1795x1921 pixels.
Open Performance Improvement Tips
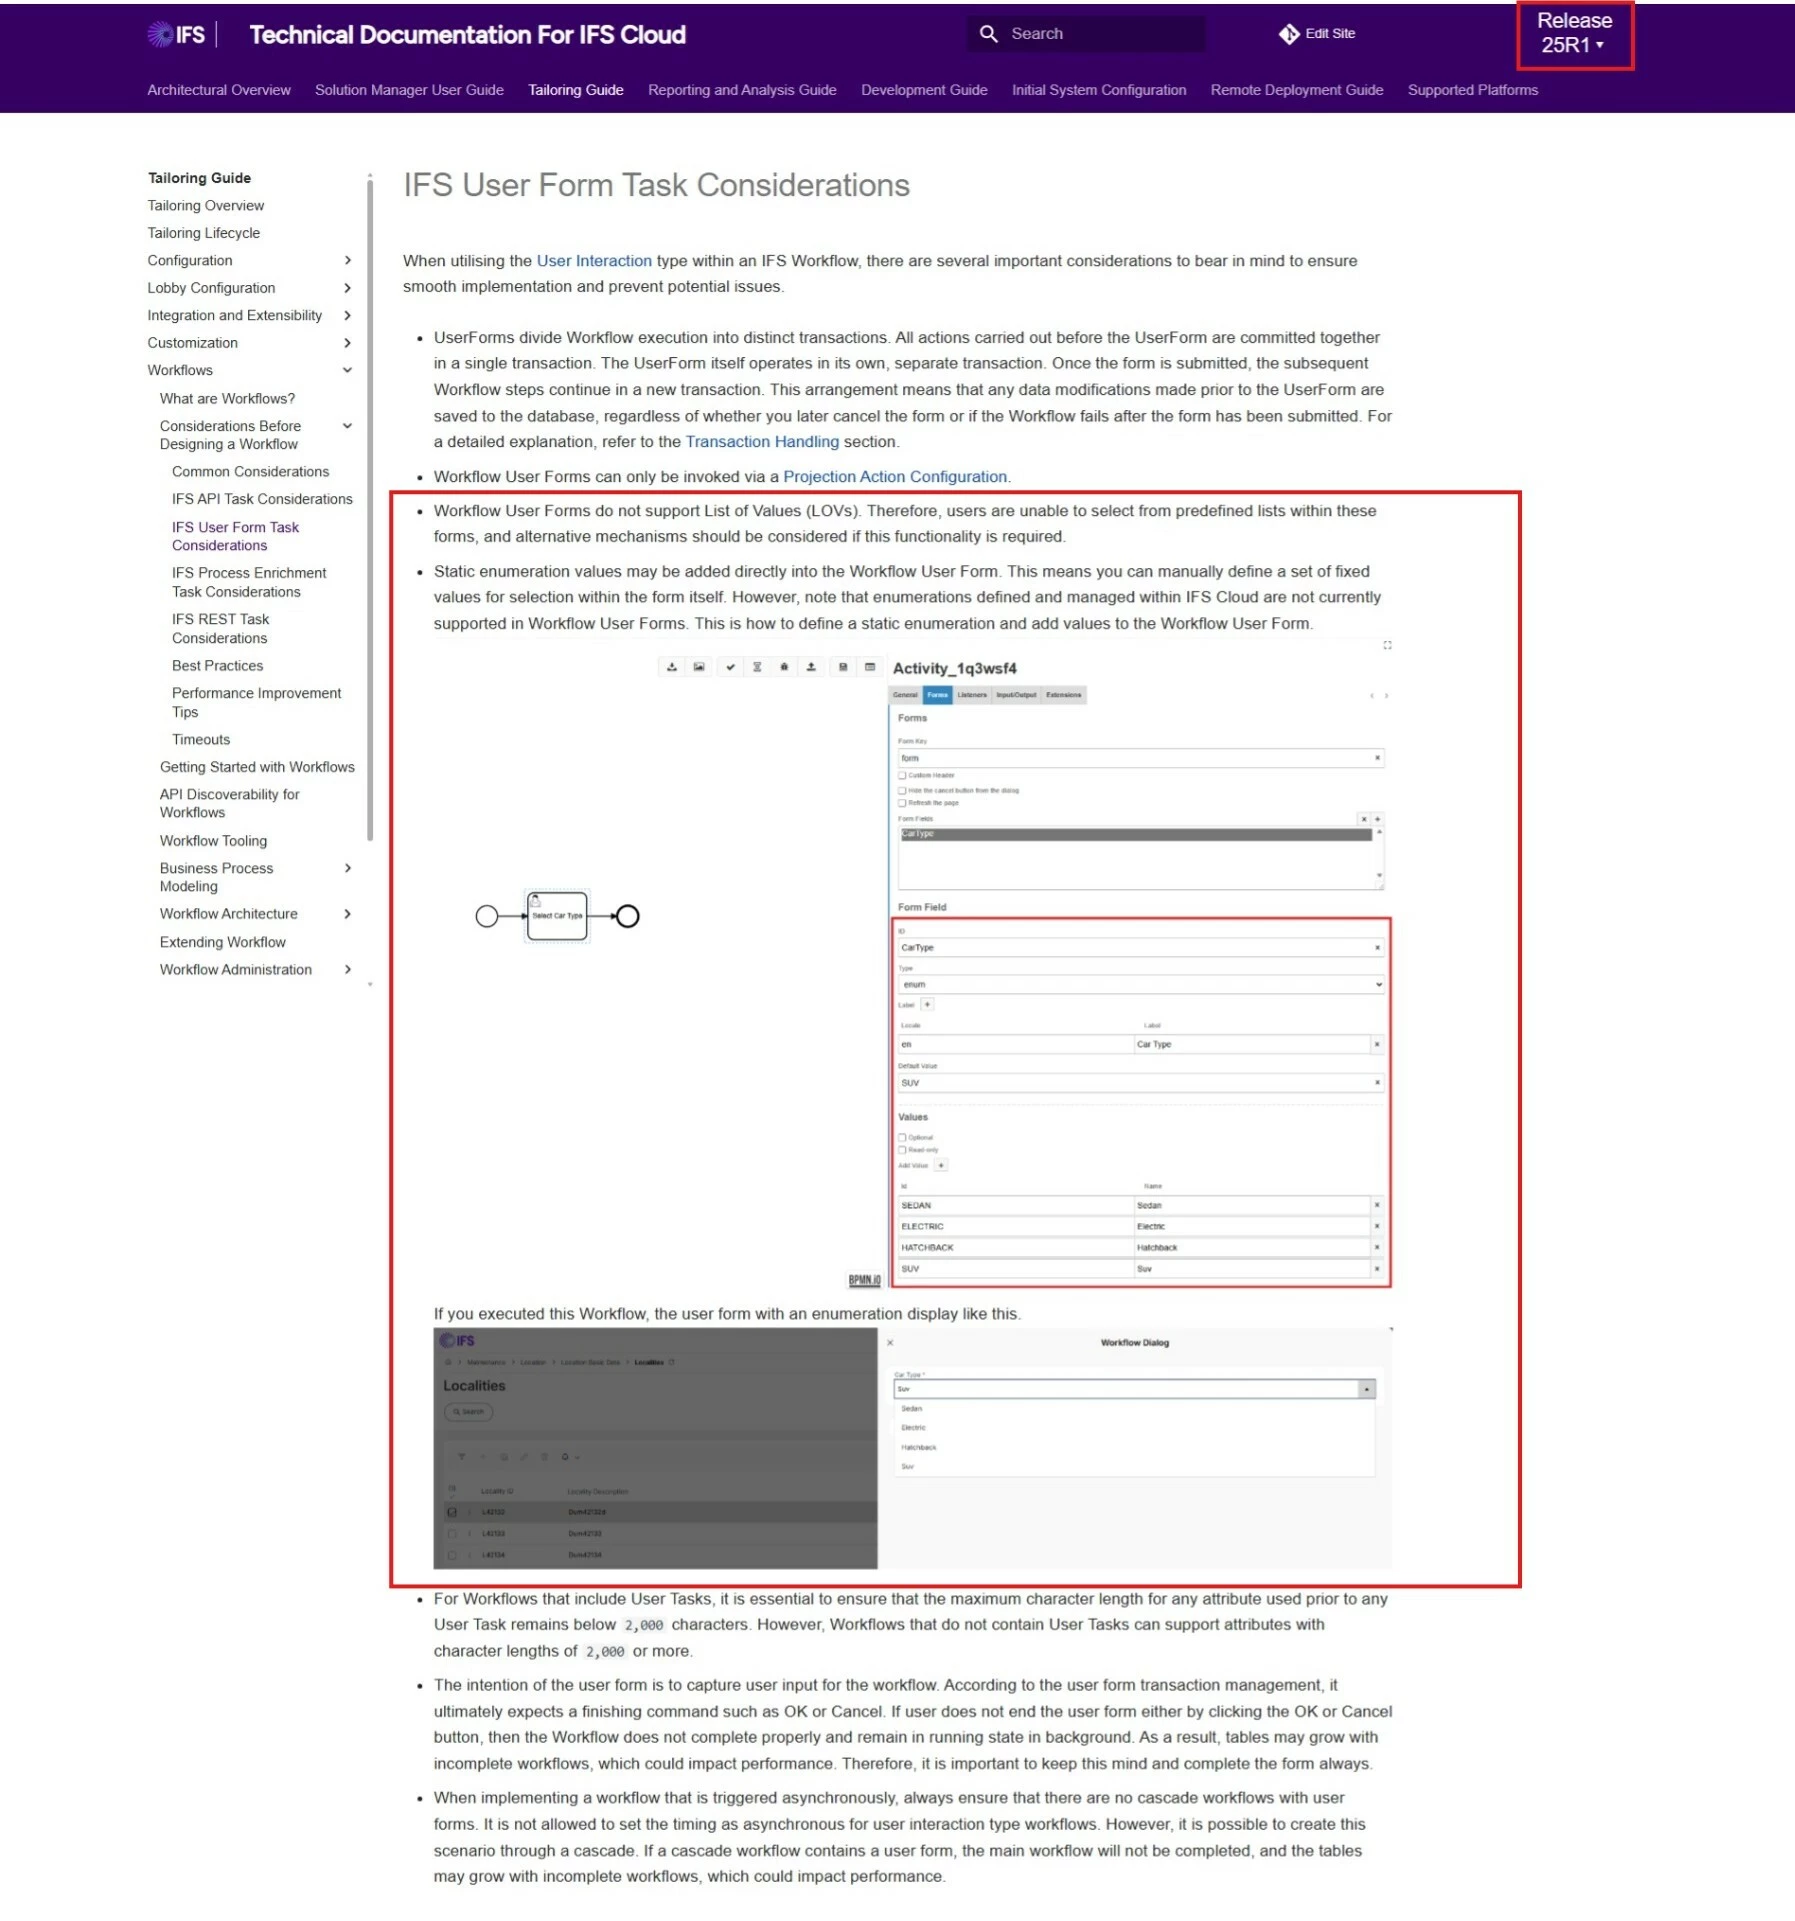[x=256, y=703]
